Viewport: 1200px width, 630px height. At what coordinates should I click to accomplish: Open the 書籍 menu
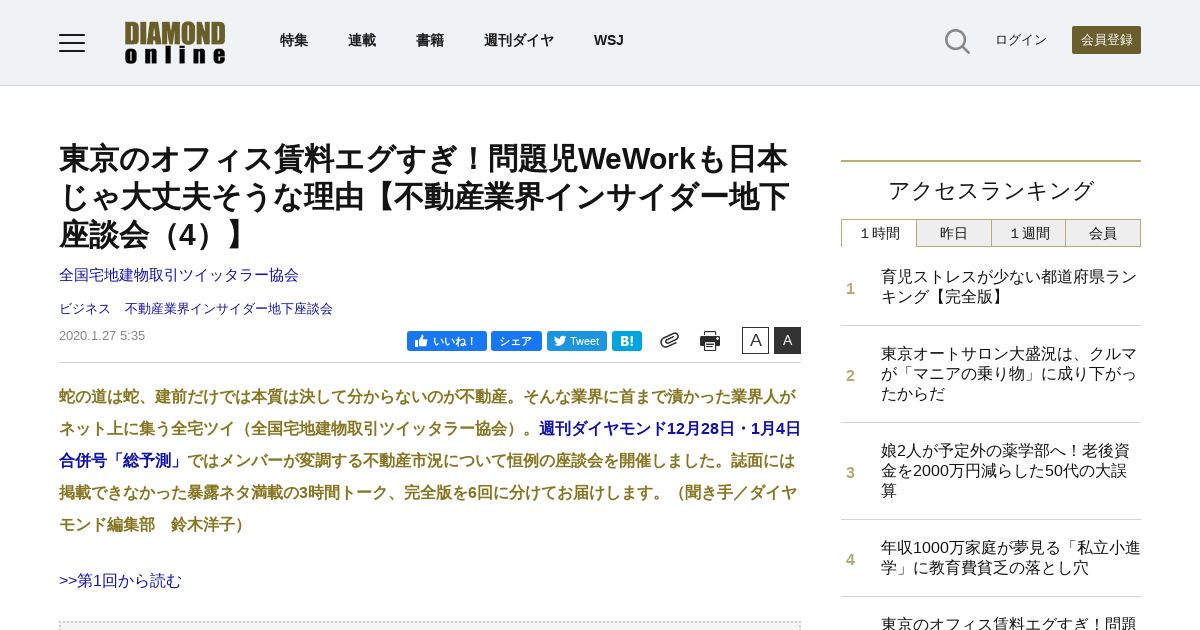pos(430,40)
